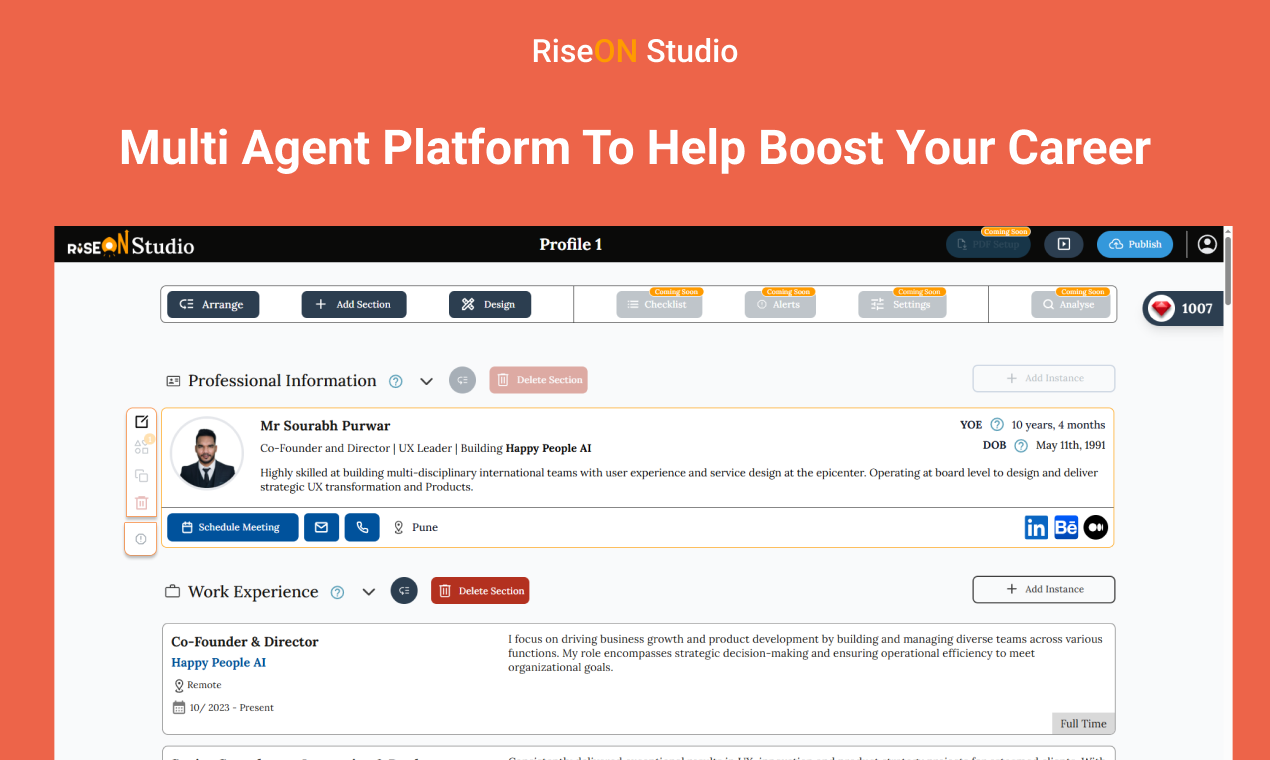Screen dimensions: 1270x760
Task: Click the RiseON Studio logo in app header
Action: tap(131, 245)
